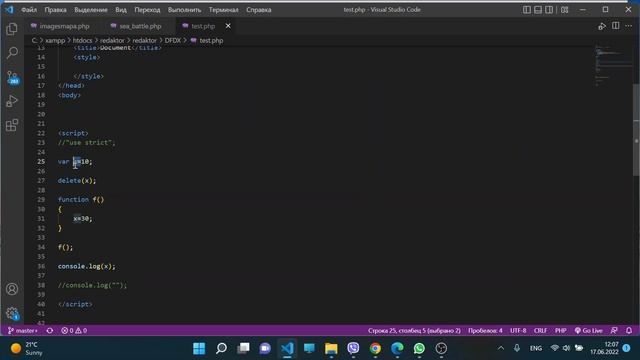
Task: Open the Справка menu
Action: [x=259, y=9]
